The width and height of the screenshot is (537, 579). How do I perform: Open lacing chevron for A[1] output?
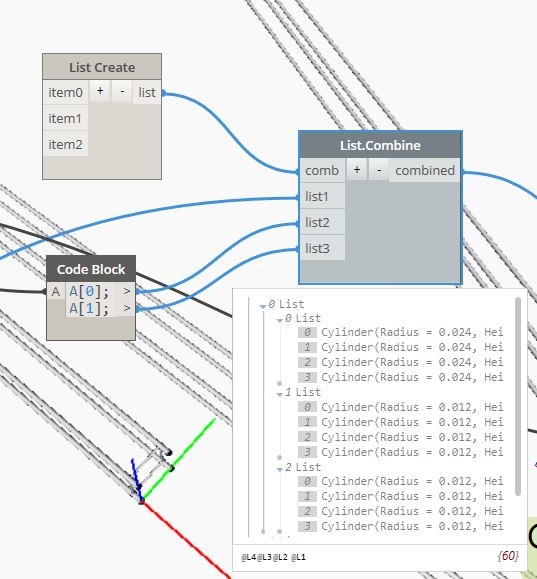point(127,308)
